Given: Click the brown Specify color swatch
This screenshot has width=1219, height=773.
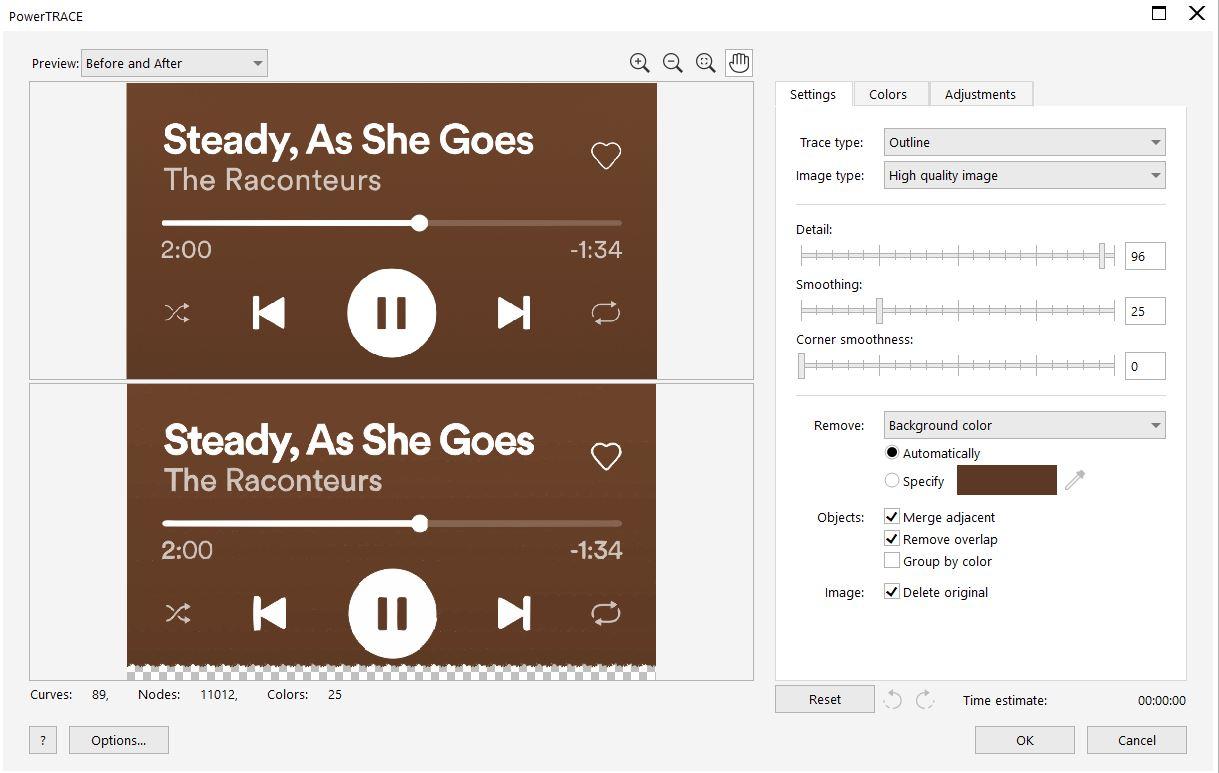Looking at the screenshot, I should [x=1007, y=480].
